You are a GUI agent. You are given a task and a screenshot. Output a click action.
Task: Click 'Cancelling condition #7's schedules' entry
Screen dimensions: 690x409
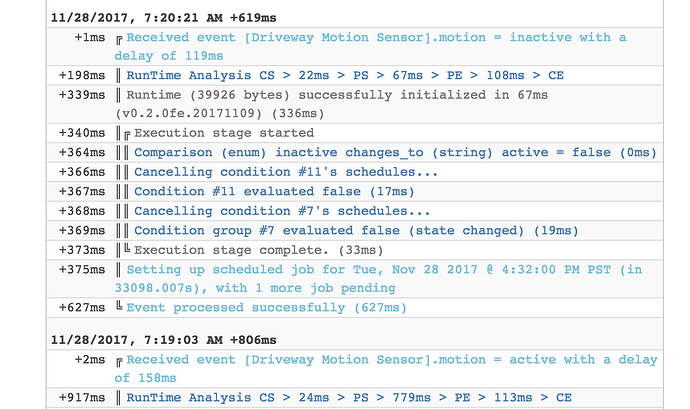[282, 211]
